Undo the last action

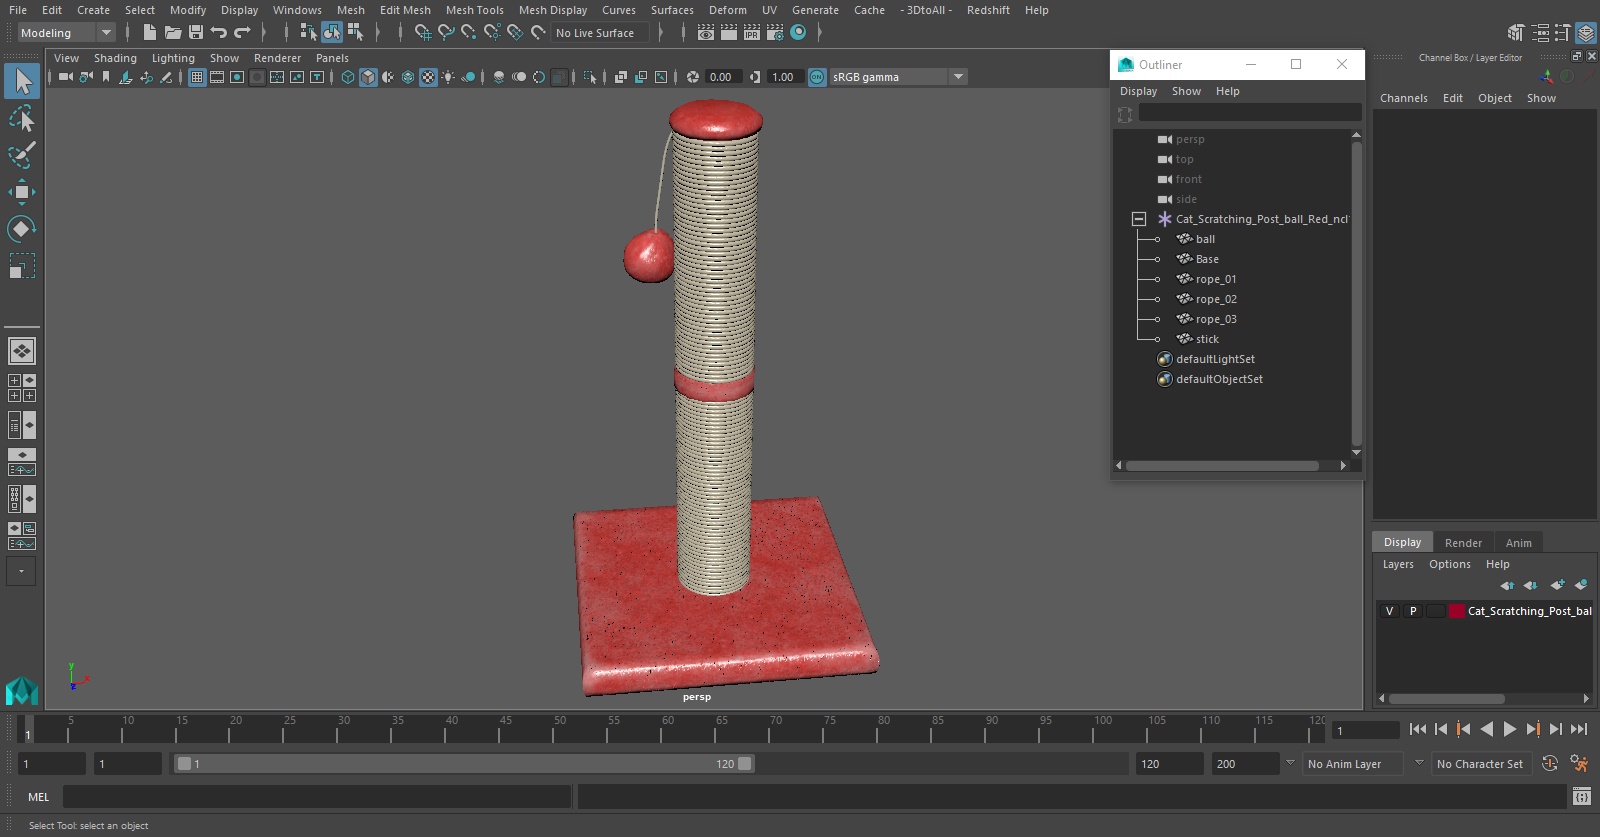click(219, 33)
